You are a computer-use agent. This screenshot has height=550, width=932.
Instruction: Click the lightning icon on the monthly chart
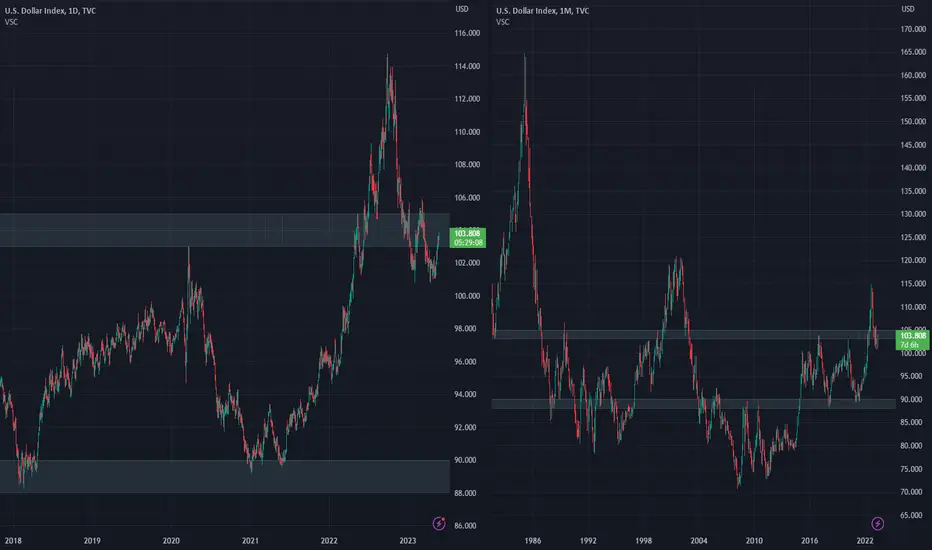[877, 523]
